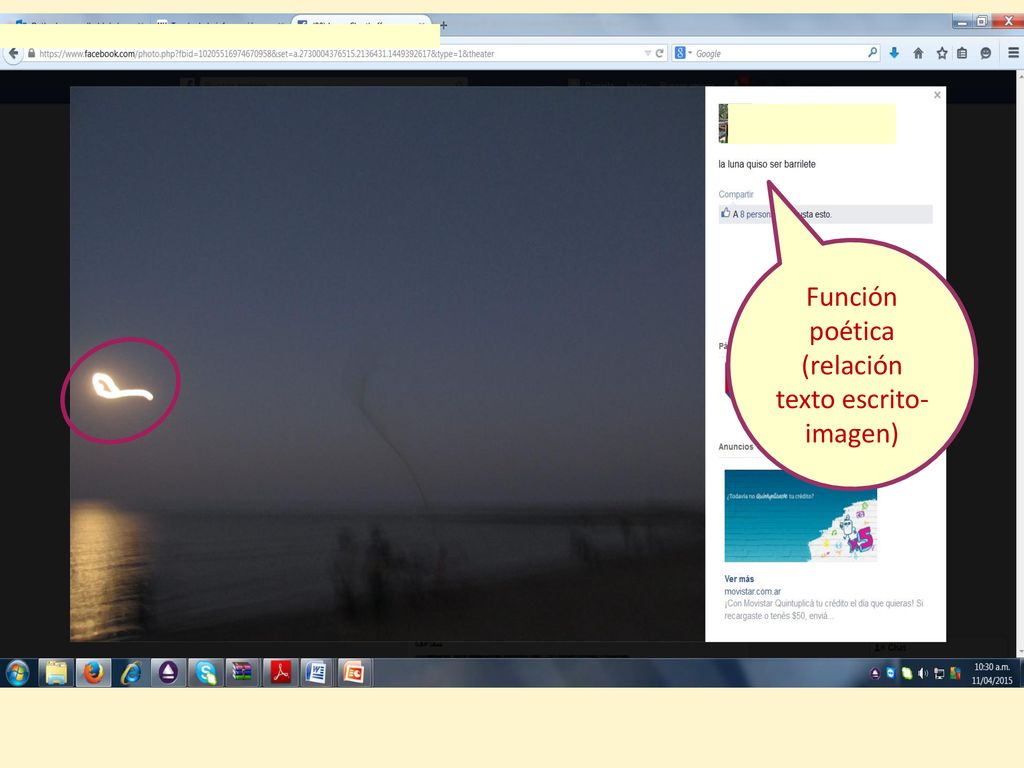Open Skype from the taskbar

[x=206, y=673]
